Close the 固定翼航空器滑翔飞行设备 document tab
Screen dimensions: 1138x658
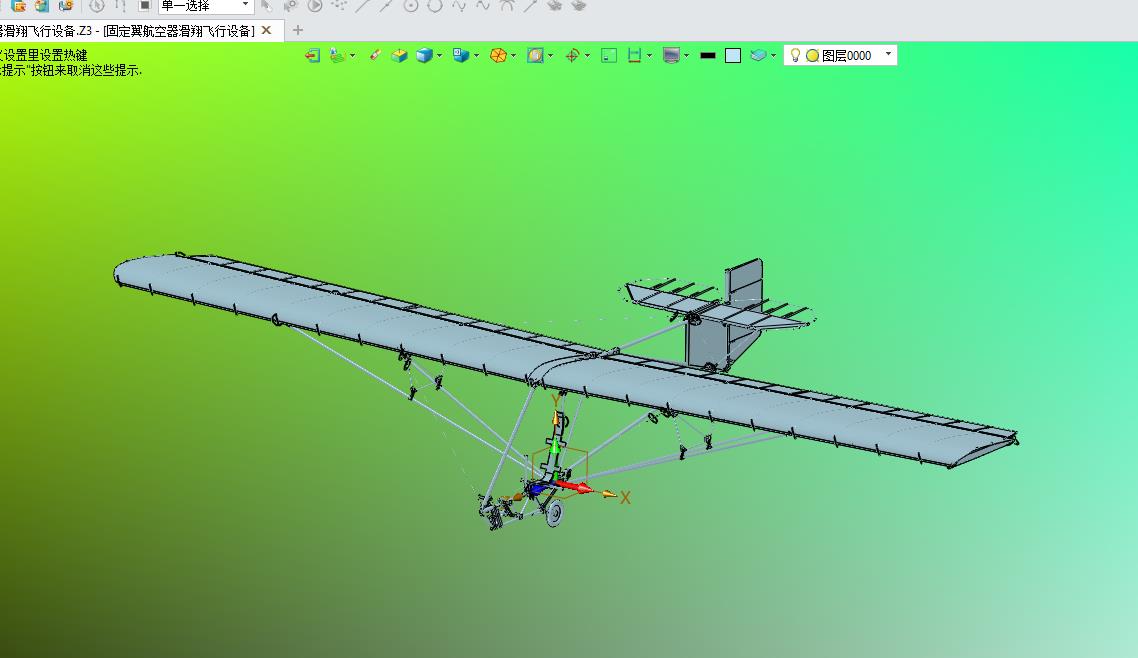click(266, 30)
